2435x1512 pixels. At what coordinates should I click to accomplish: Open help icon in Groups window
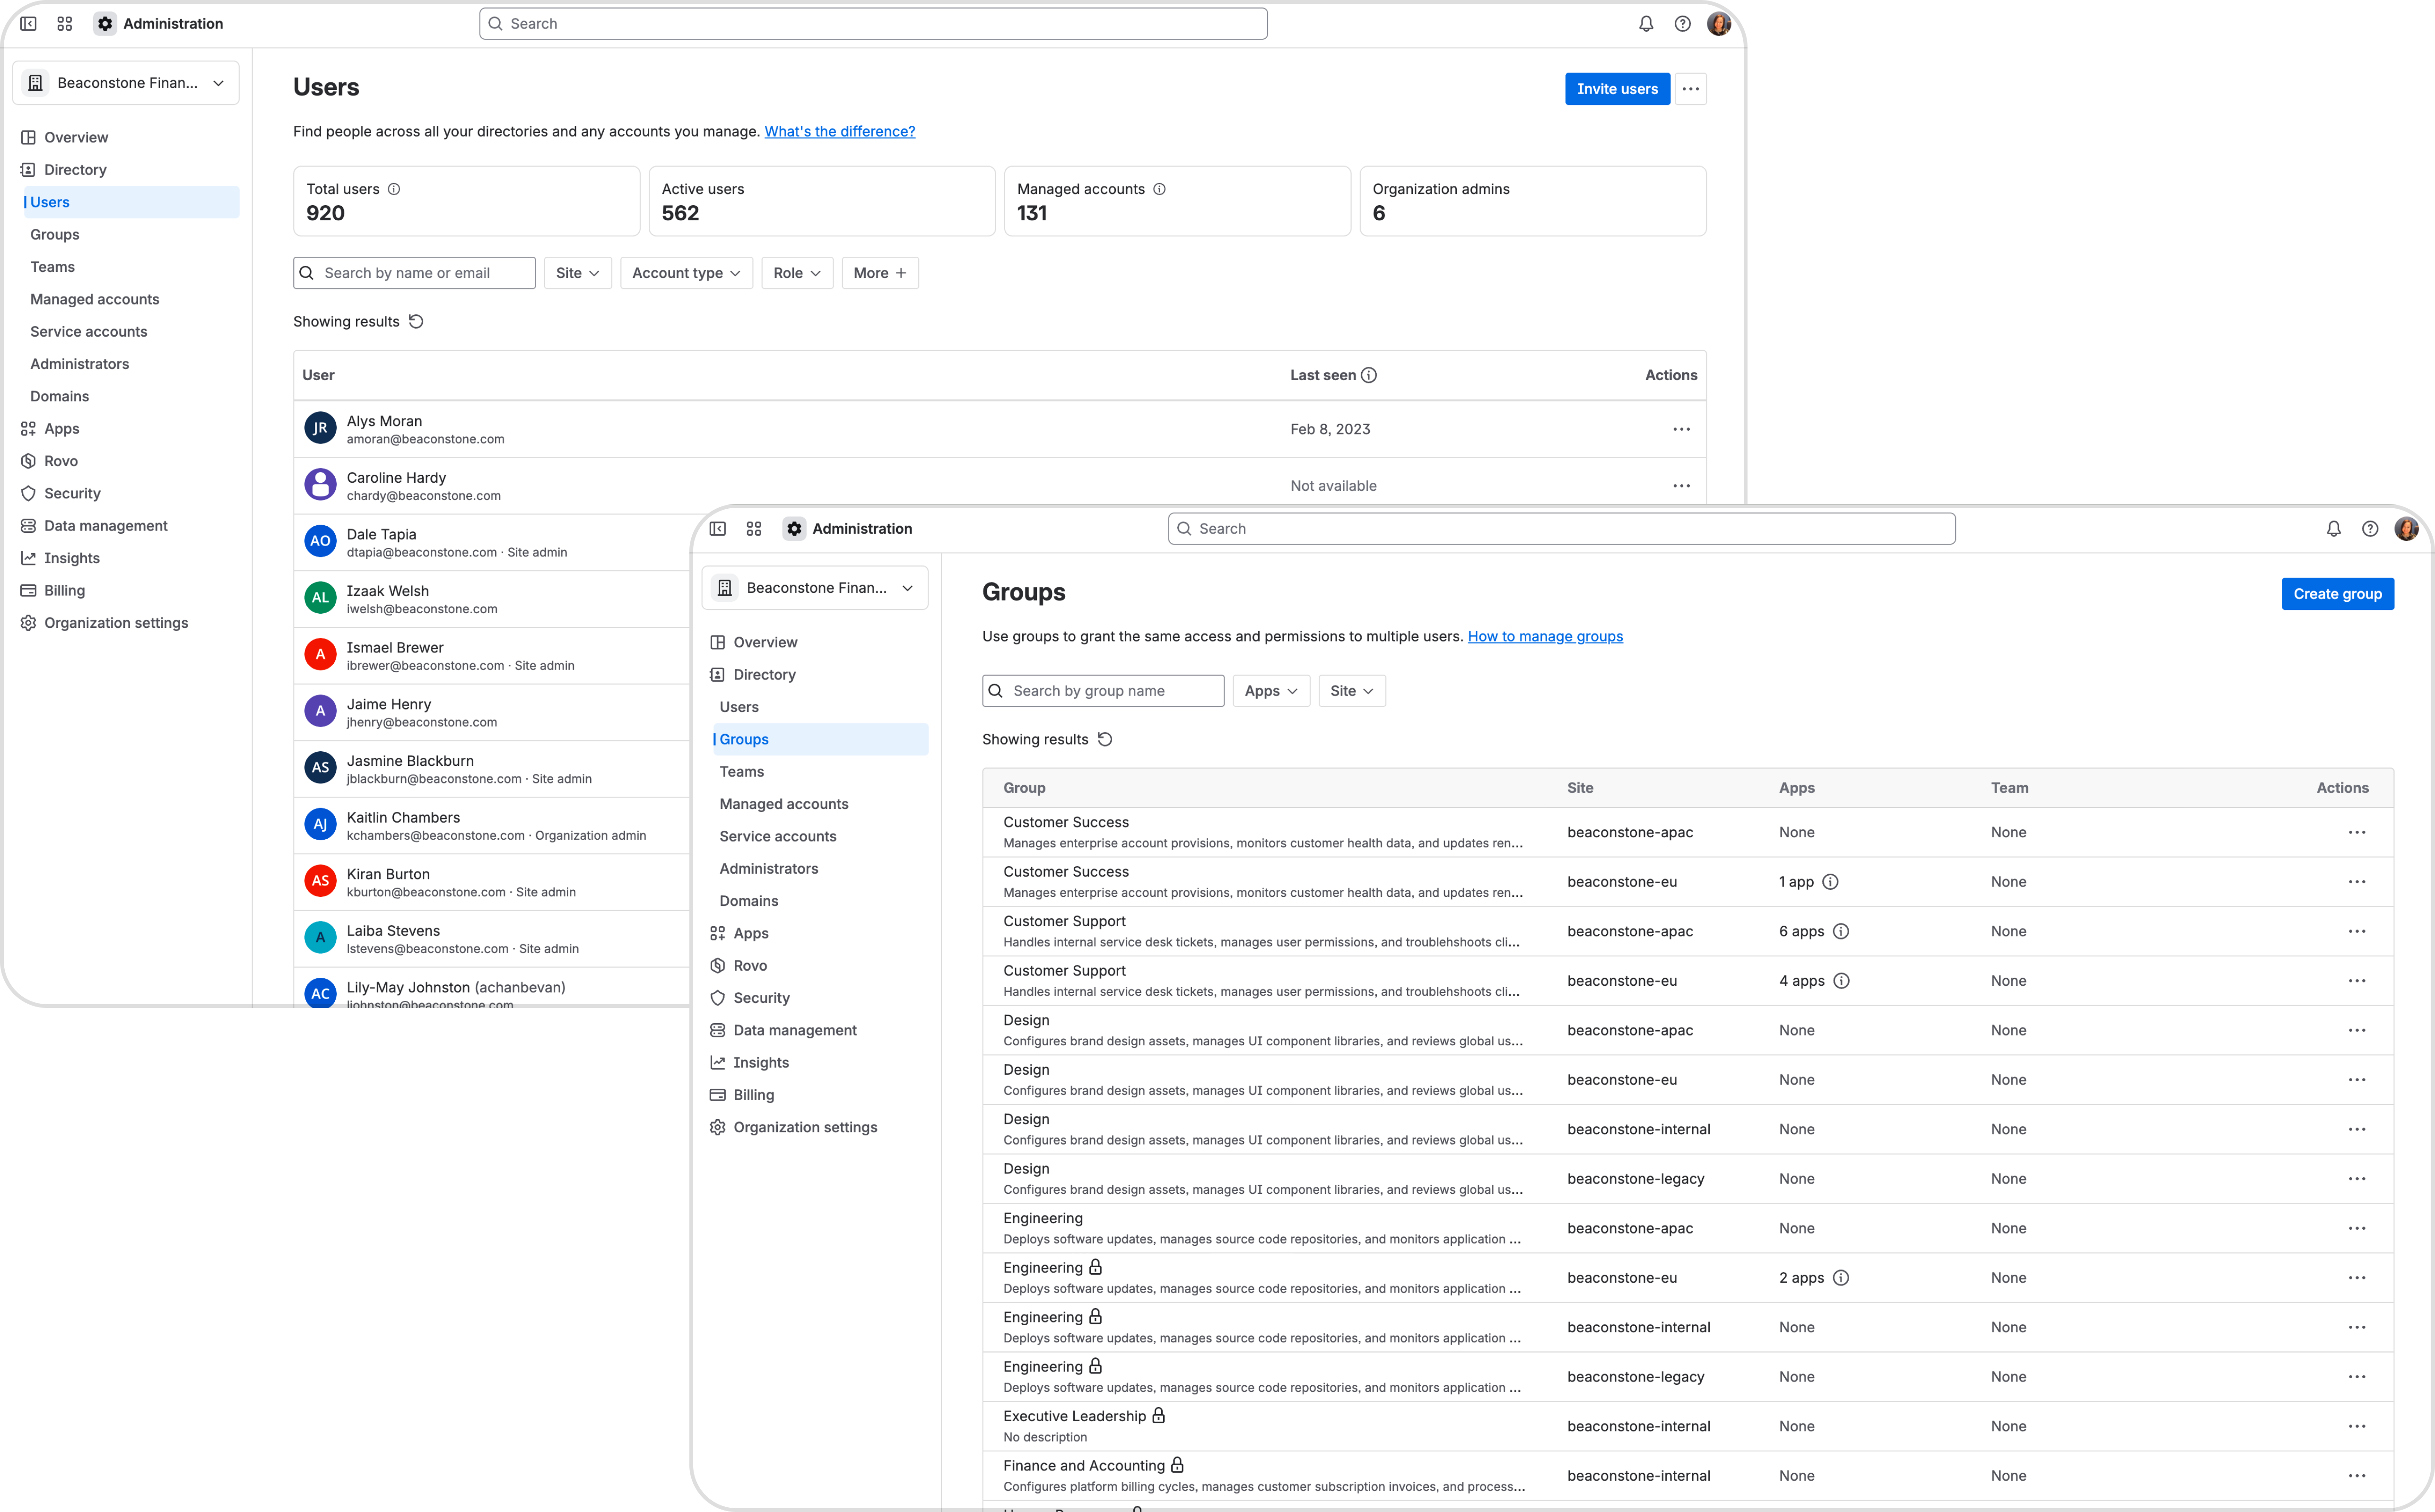point(2370,529)
